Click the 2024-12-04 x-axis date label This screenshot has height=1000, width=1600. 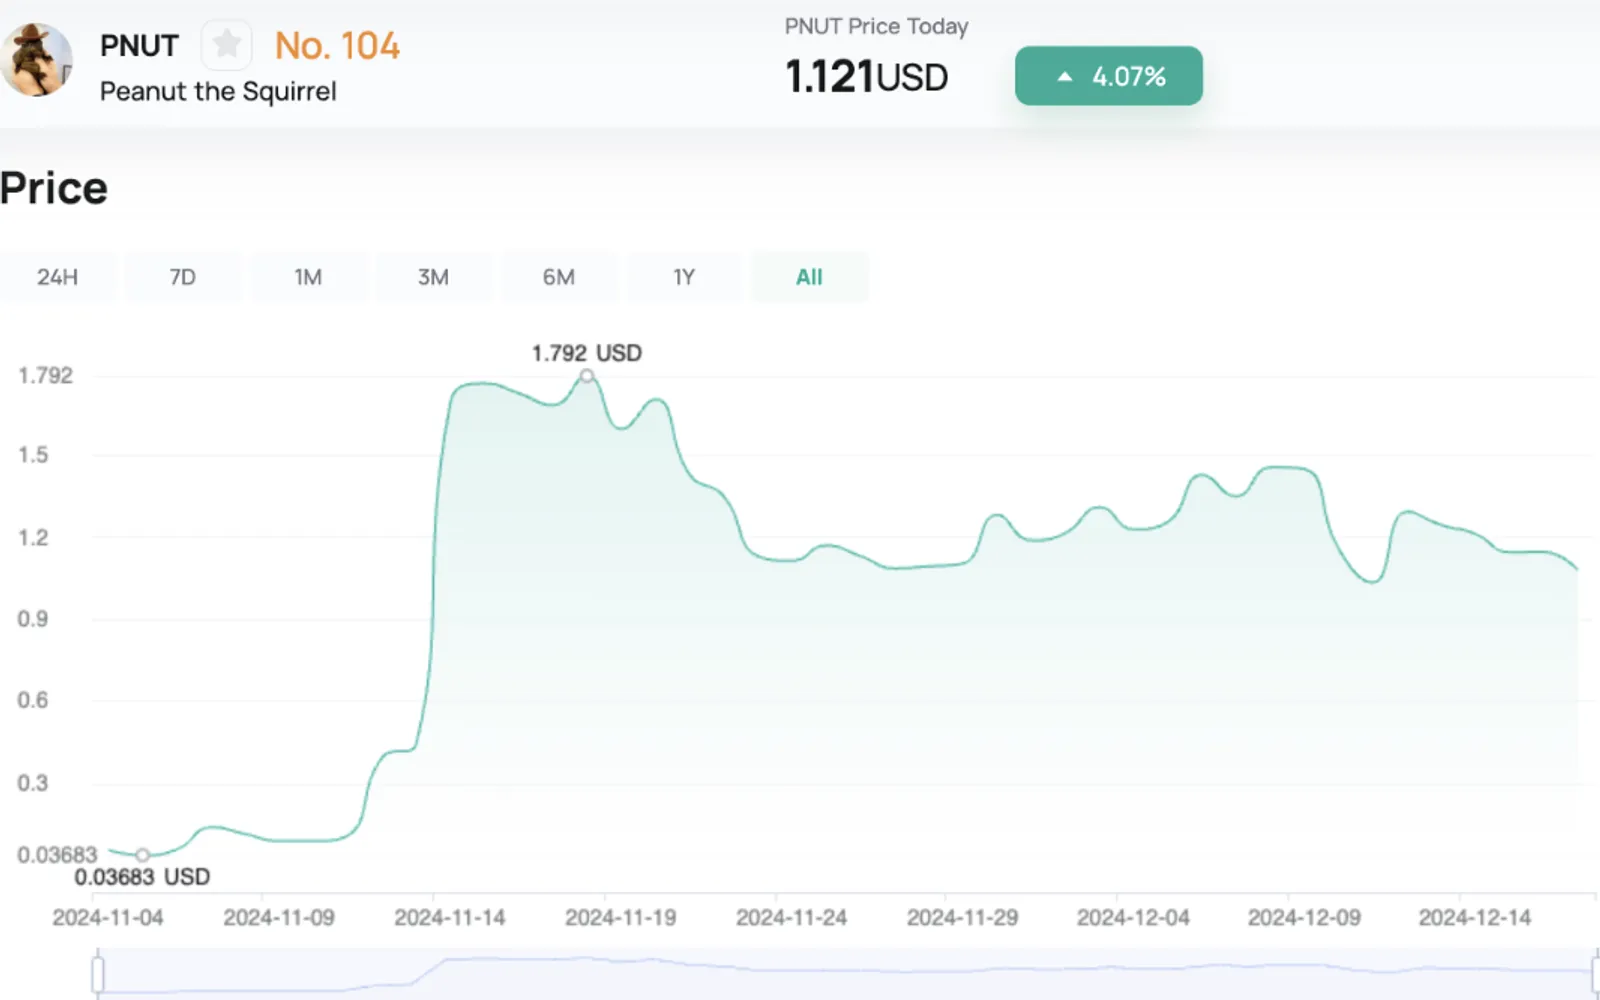click(x=1134, y=918)
